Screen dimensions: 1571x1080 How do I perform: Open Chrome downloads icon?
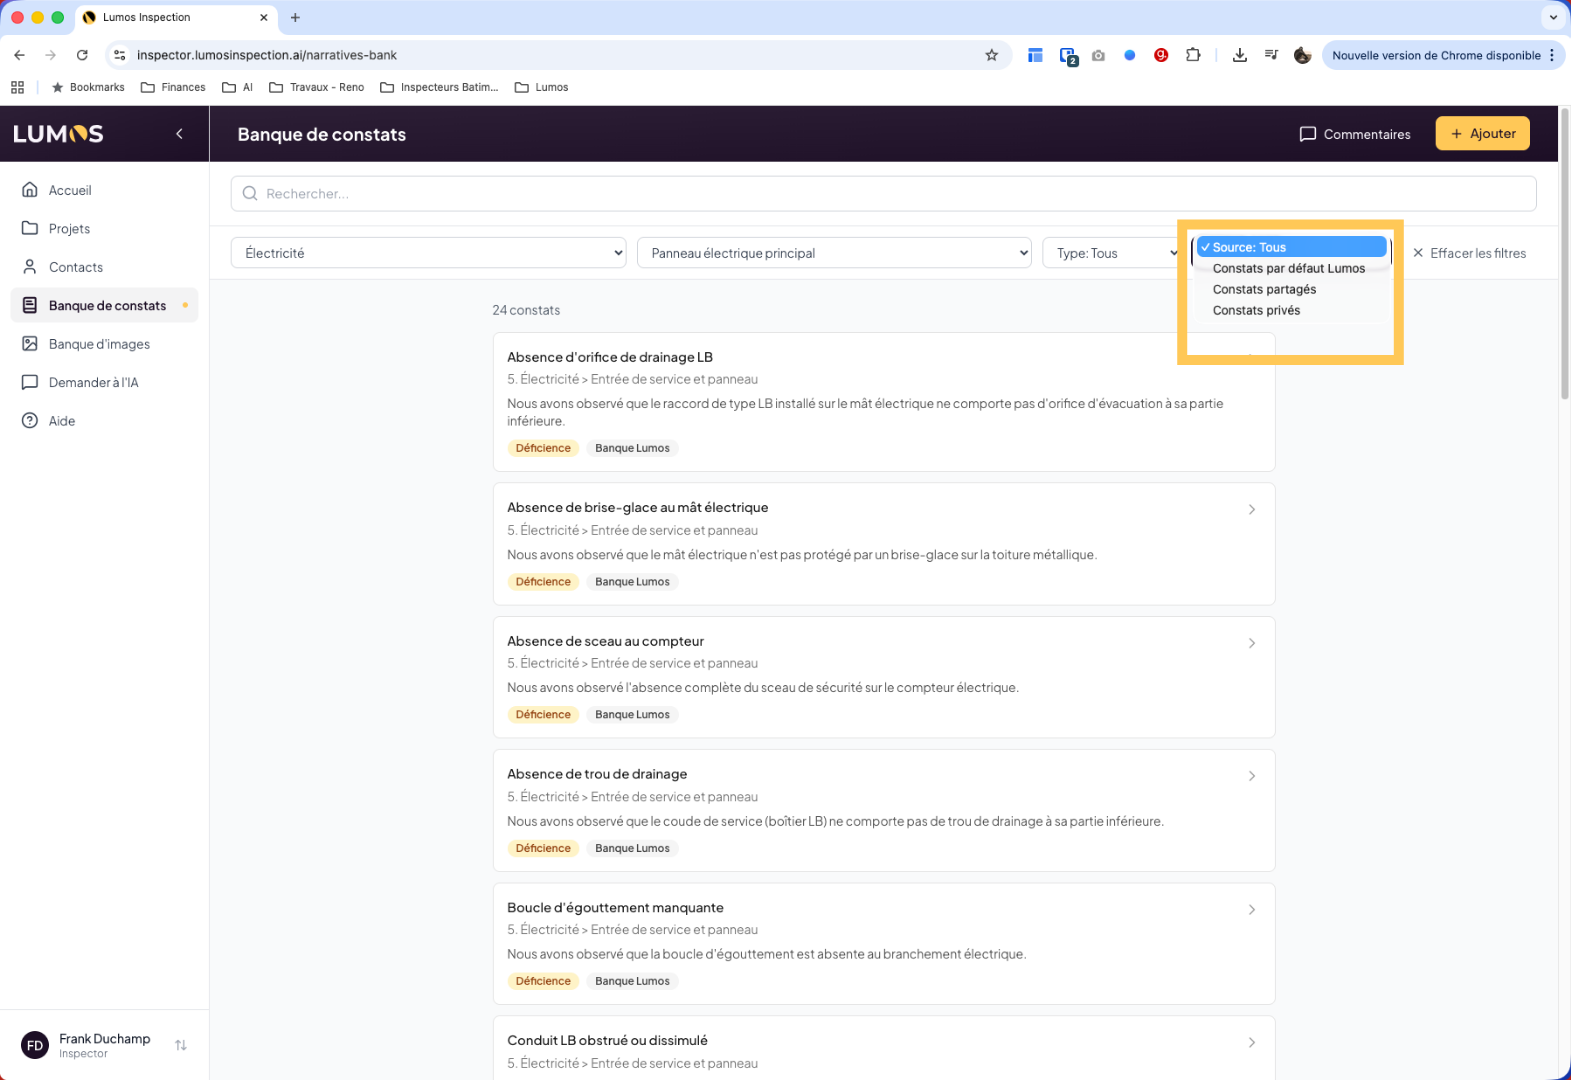click(1239, 55)
